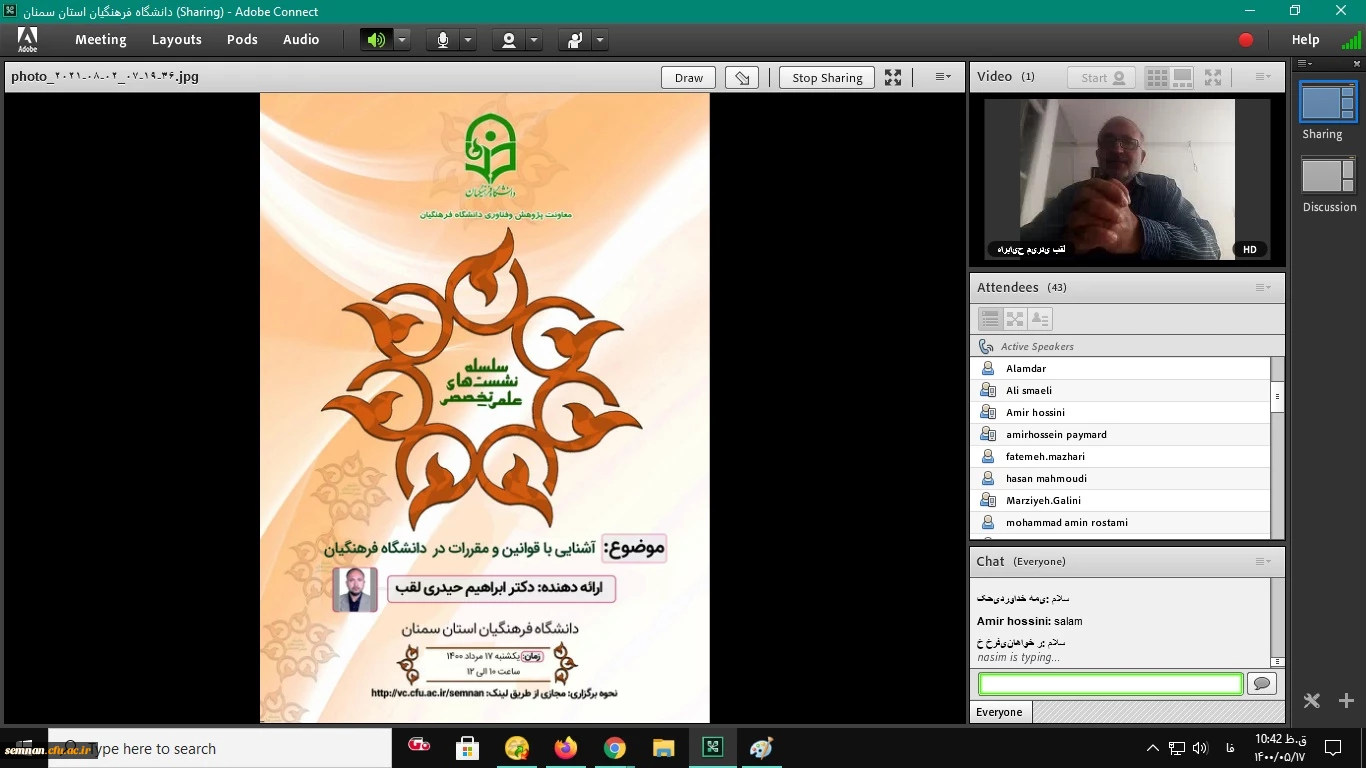
Task: Click the Stop Sharing button
Action: coord(827,78)
